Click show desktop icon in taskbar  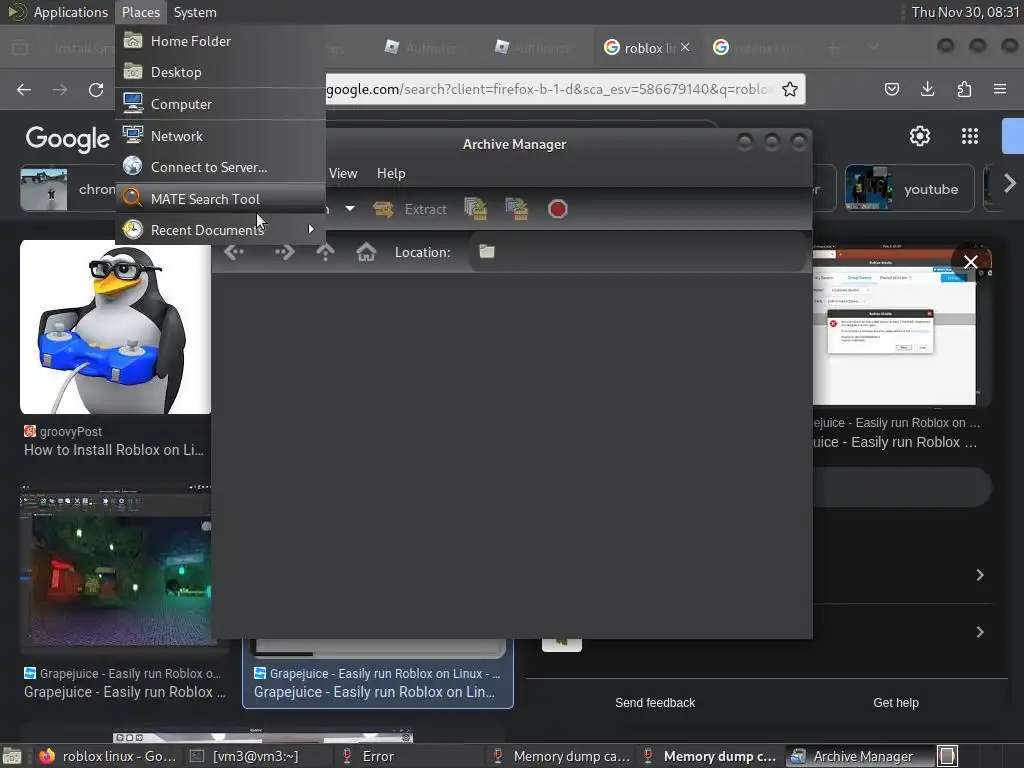(12, 757)
